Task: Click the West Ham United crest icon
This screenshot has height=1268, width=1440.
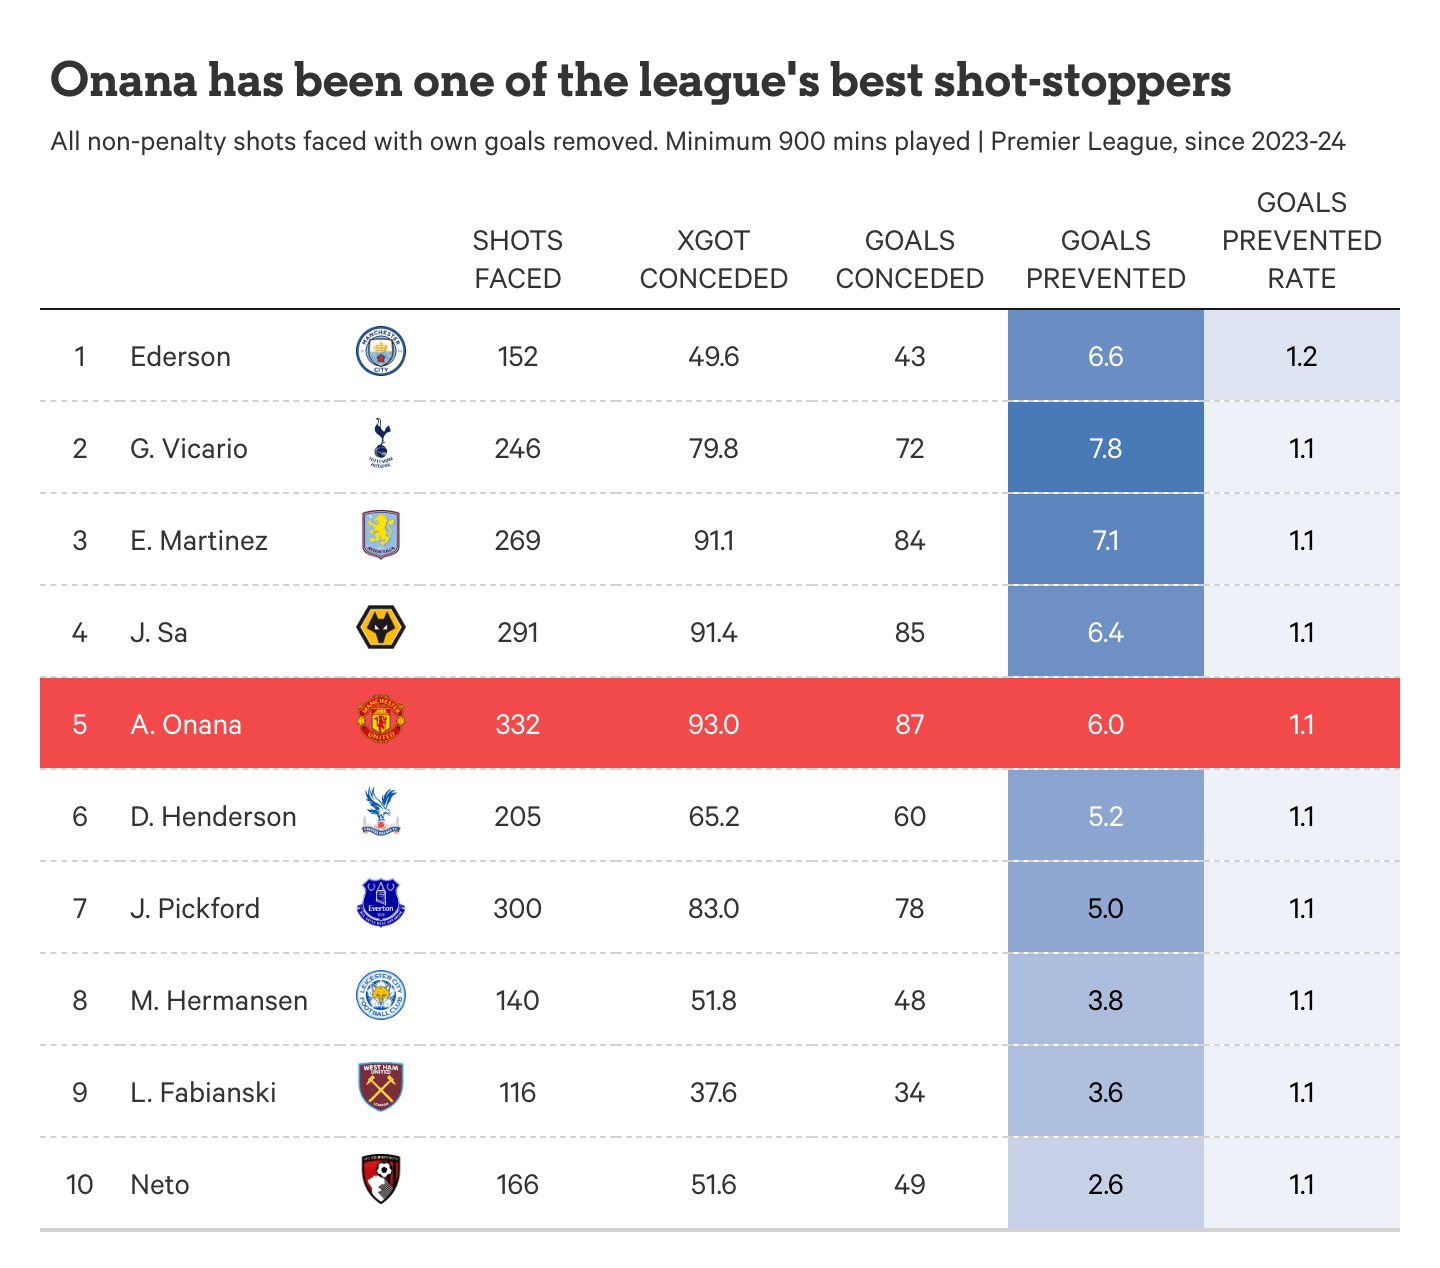Action: (x=381, y=1087)
